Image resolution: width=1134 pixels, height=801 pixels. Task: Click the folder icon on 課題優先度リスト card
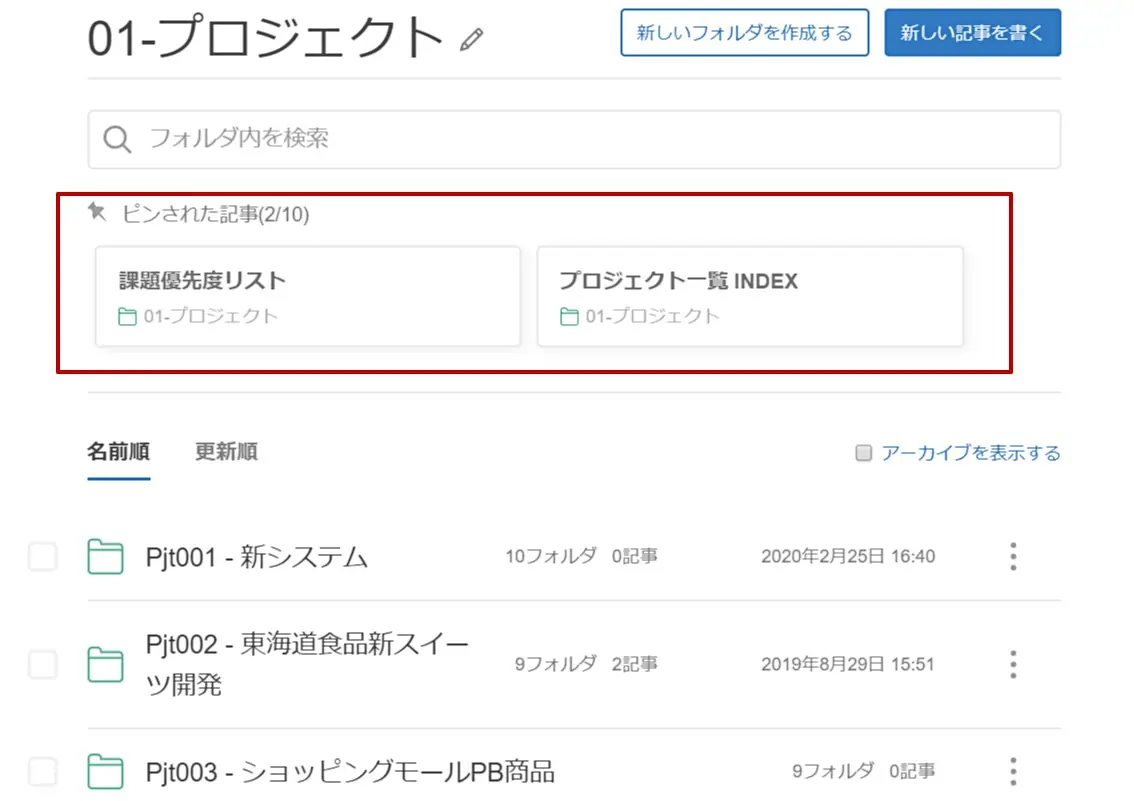[x=128, y=316]
